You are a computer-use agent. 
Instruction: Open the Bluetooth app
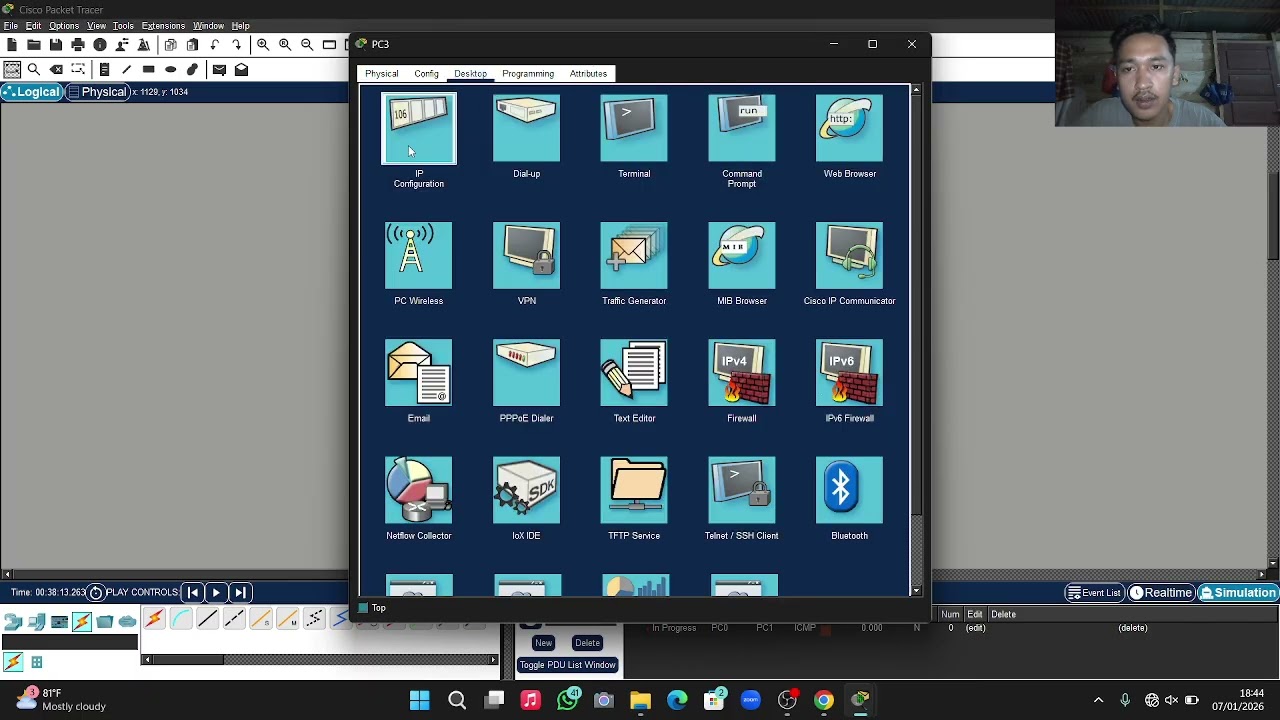coord(849,490)
